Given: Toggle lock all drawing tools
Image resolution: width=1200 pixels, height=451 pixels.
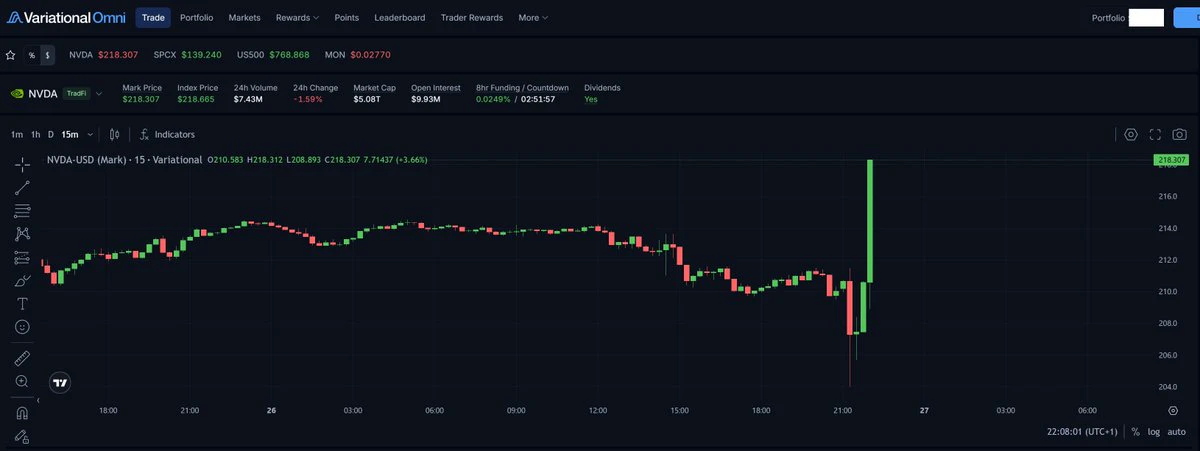Looking at the screenshot, I should [22, 436].
